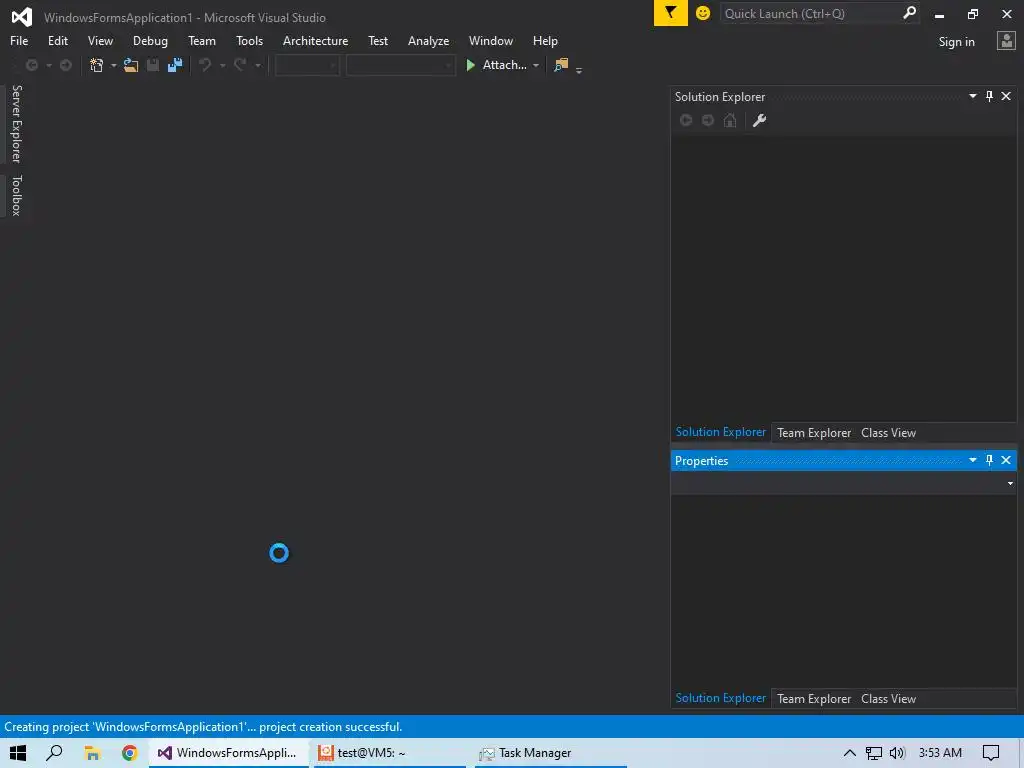
Task: Open the Redo history dropdown arrow
Action: pyautogui.click(x=258, y=65)
